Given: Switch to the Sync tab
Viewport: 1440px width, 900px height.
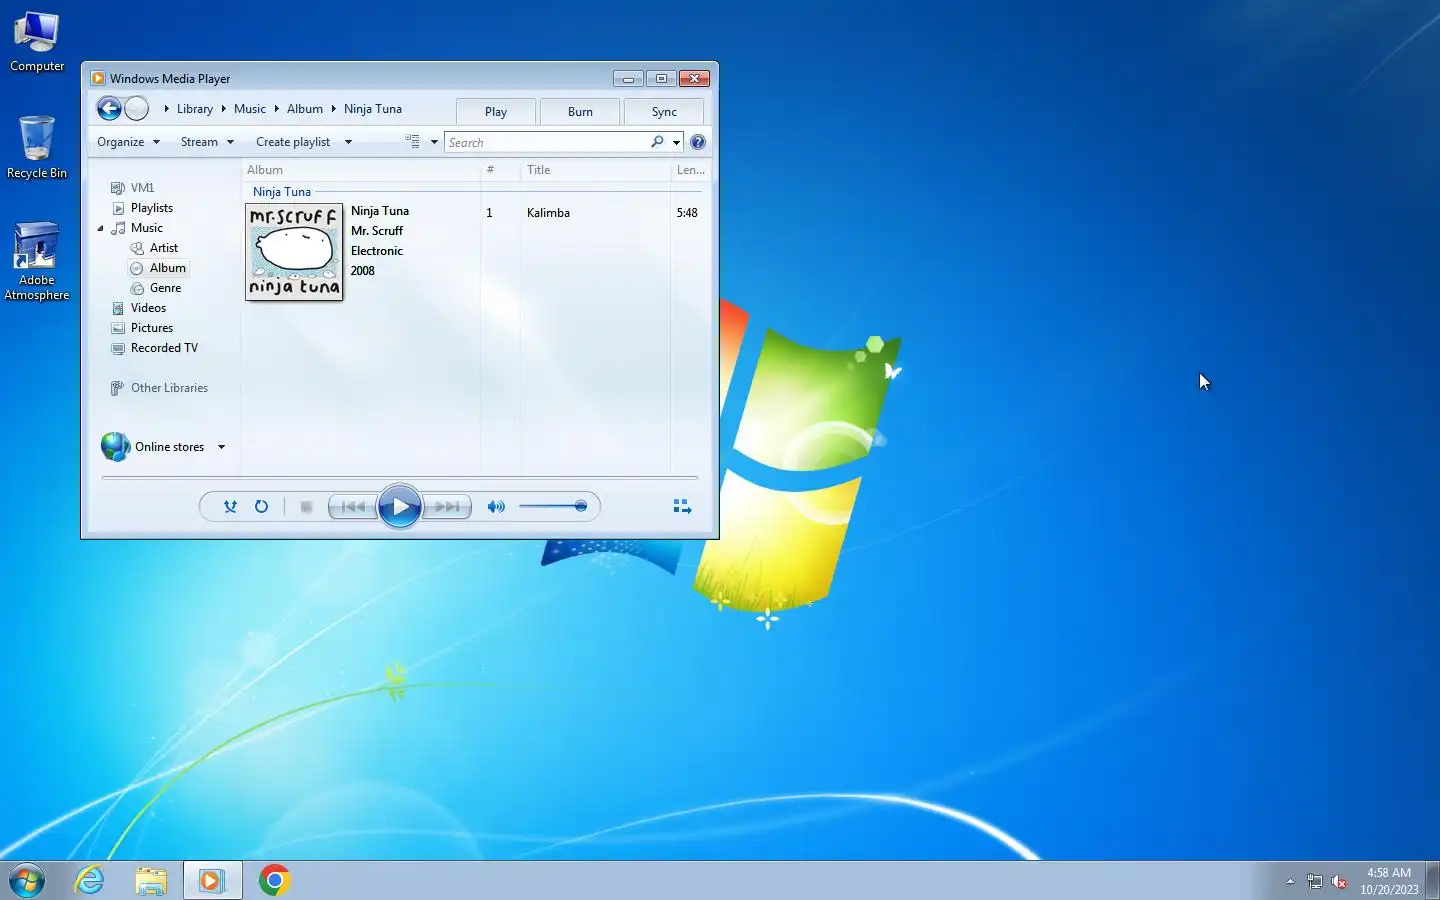Looking at the screenshot, I should coord(664,111).
